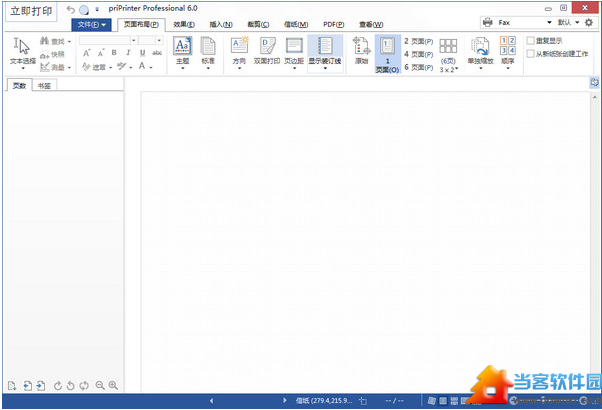Image resolution: width=602 pixels, height=410 pixels.
Task: Click the increase font size icon
Action: [87, 53]
